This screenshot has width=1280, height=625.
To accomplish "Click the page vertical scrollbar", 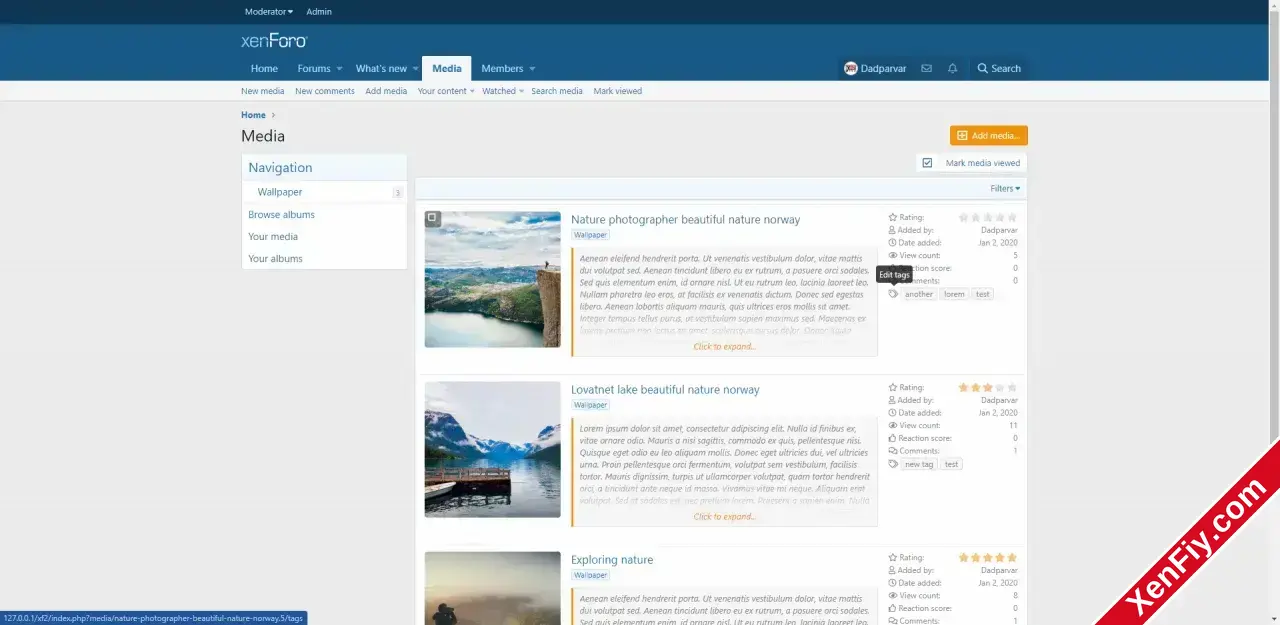I will (1274, 230).
